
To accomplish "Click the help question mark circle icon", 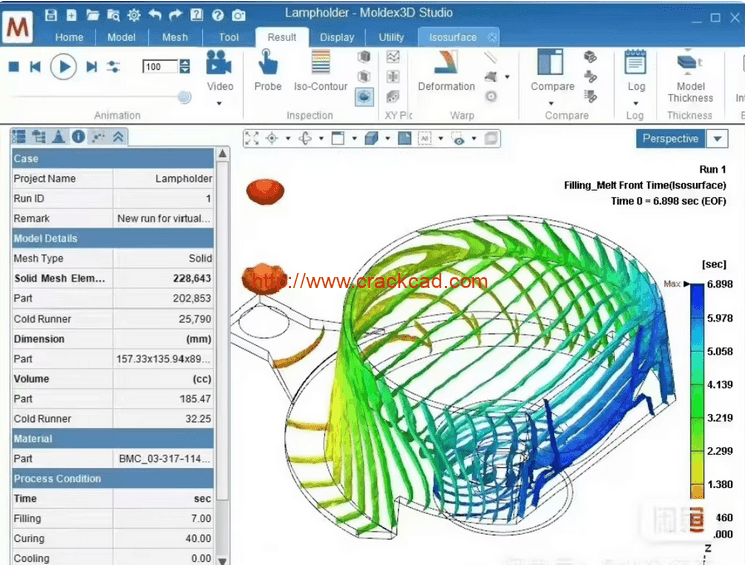I will [218, 15].
